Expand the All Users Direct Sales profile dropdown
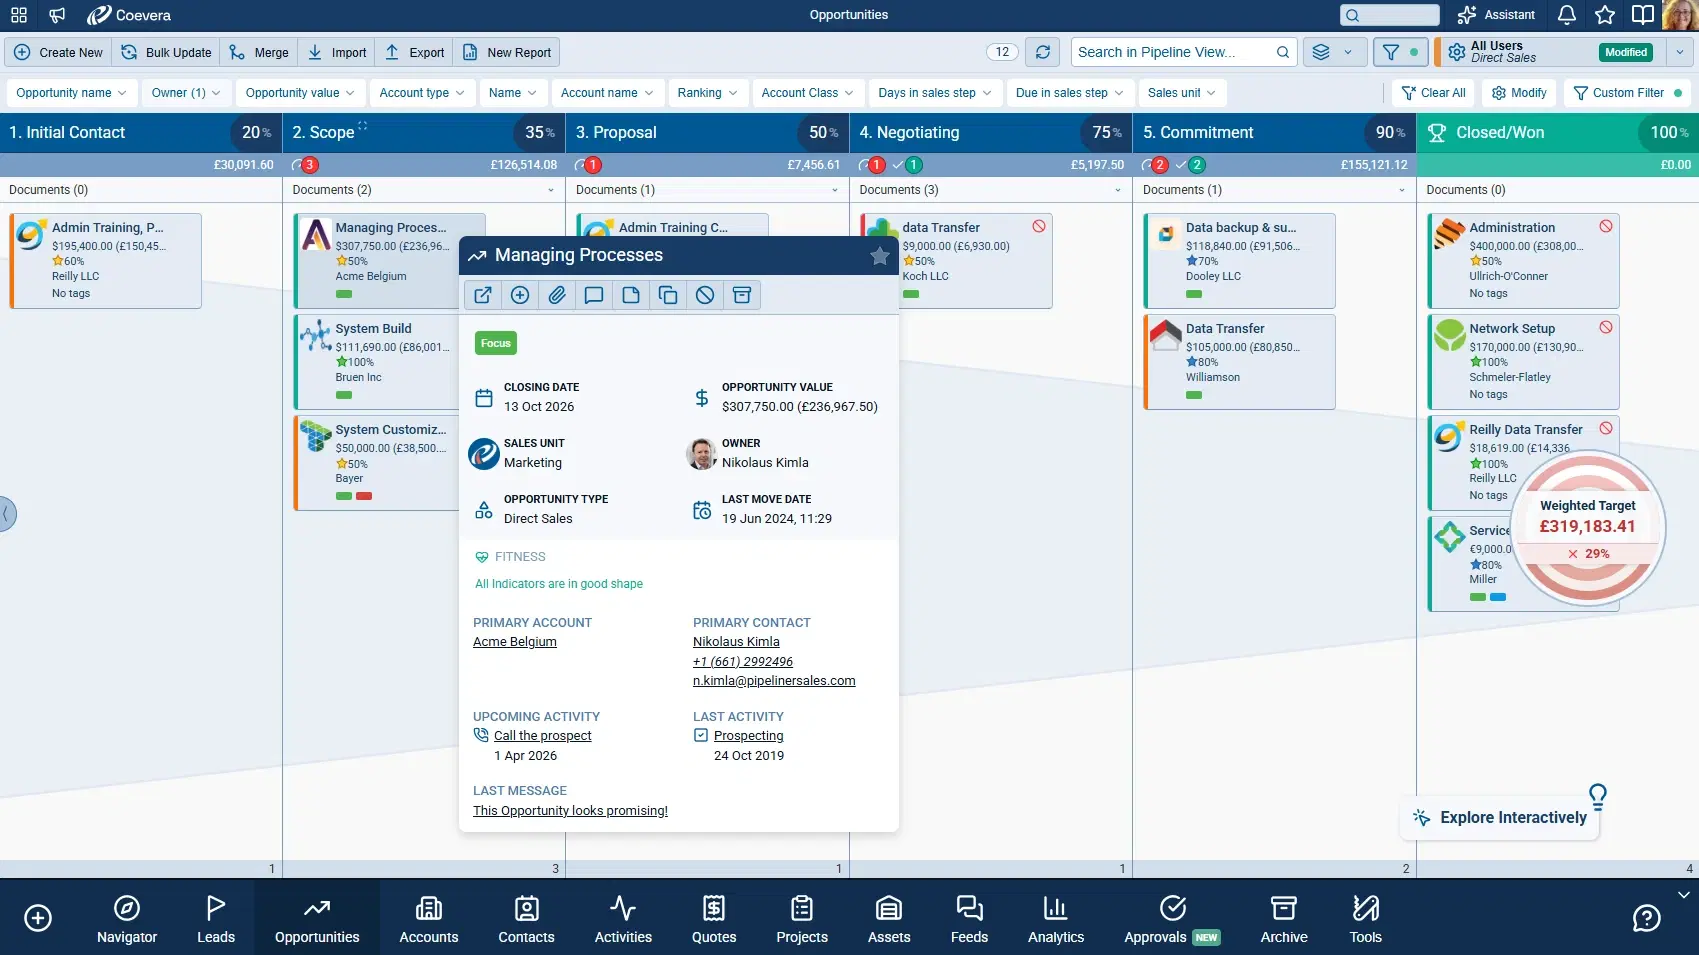 tap(1678, 51)
